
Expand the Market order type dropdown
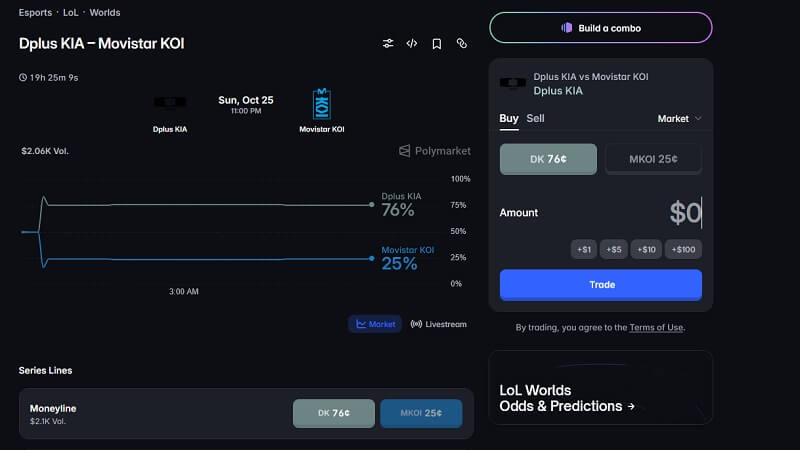tap(679, 118)
